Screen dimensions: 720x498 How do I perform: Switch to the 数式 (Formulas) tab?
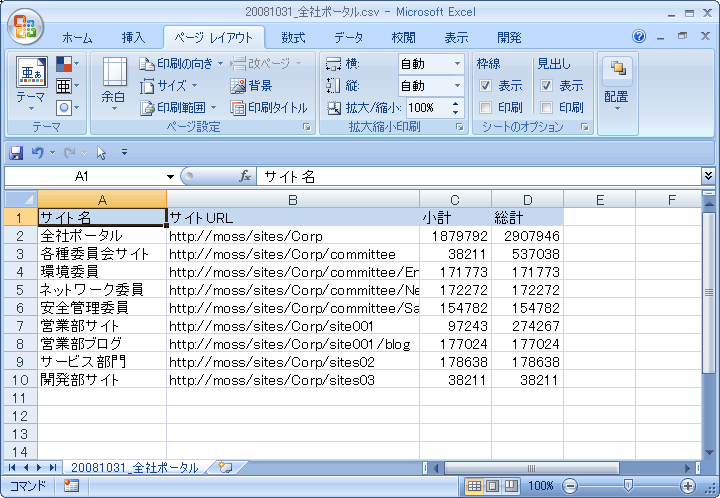click(293, 38)
